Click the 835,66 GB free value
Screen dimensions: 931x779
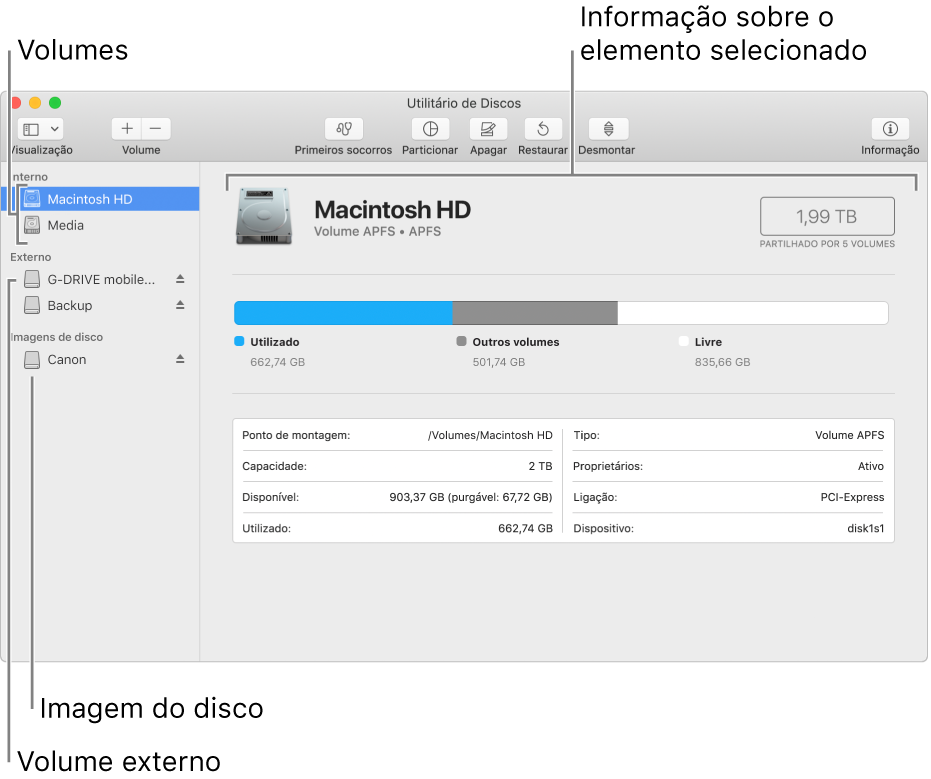coord(723,362)
